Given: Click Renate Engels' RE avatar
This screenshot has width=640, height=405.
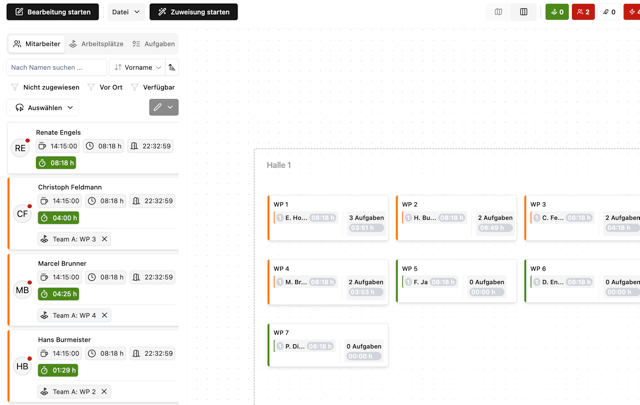Looking at the screenshot, I should (x=21, y=147).
